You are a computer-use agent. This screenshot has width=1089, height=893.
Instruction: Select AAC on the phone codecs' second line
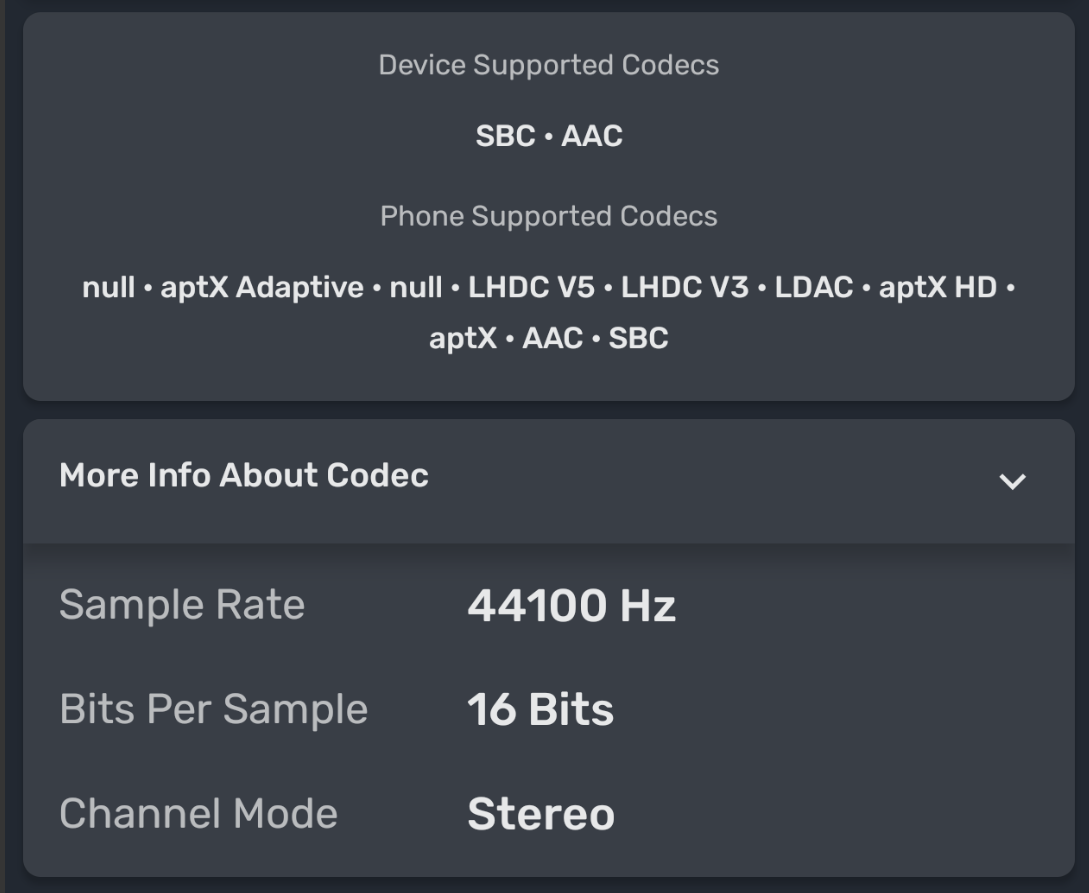click(552, 338)
